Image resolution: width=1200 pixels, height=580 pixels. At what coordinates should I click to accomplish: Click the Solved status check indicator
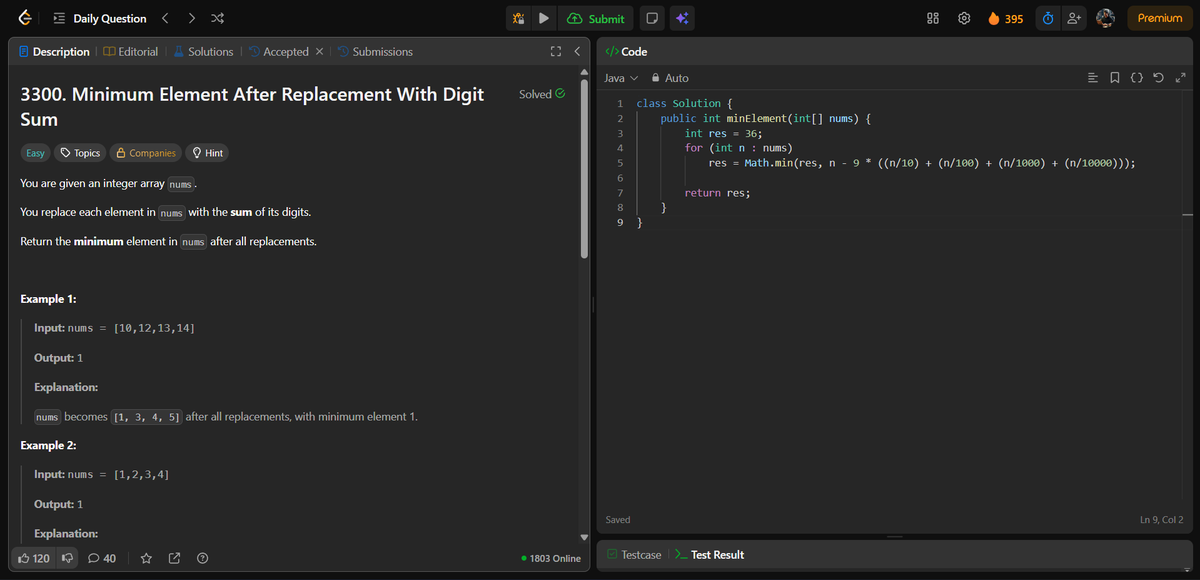543,94
